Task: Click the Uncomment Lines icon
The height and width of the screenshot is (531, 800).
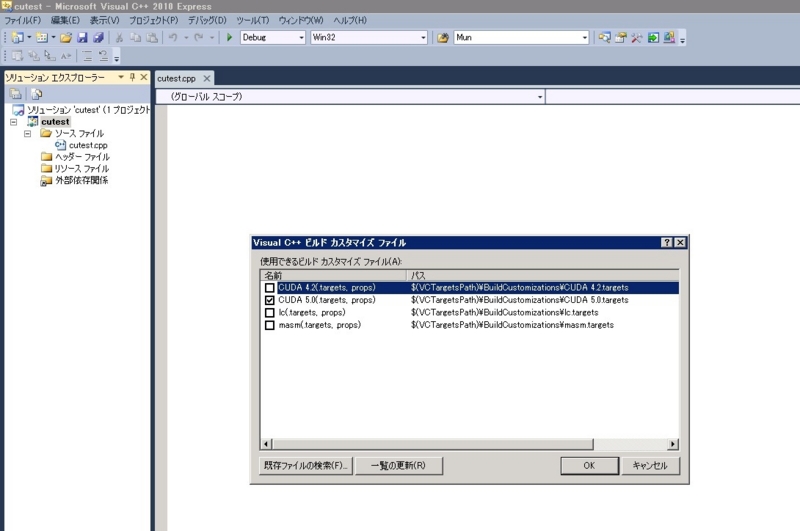Action: coord(104,56)
